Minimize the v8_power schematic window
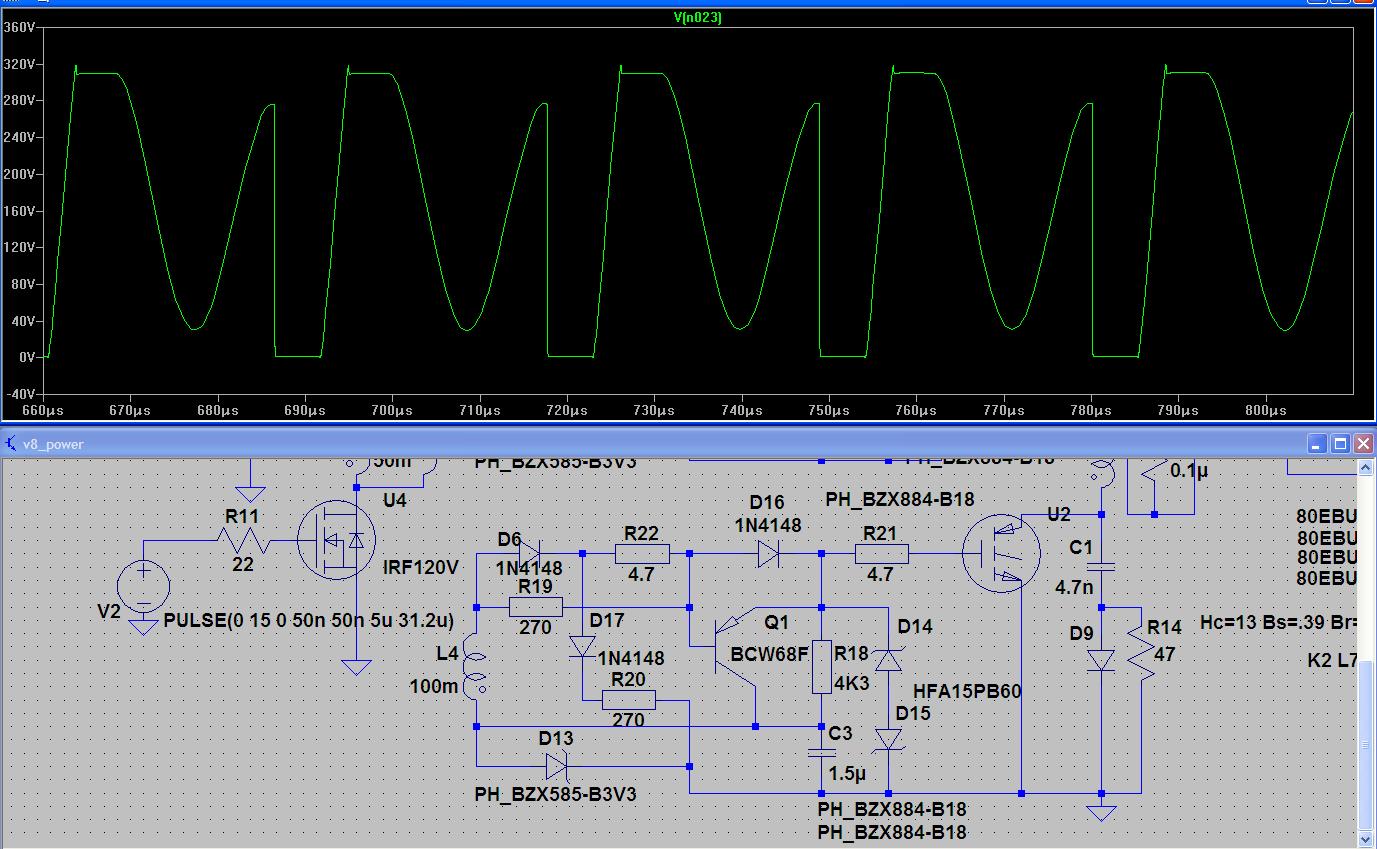This screenshot has width=1377, height=849. coord(1318,443)
